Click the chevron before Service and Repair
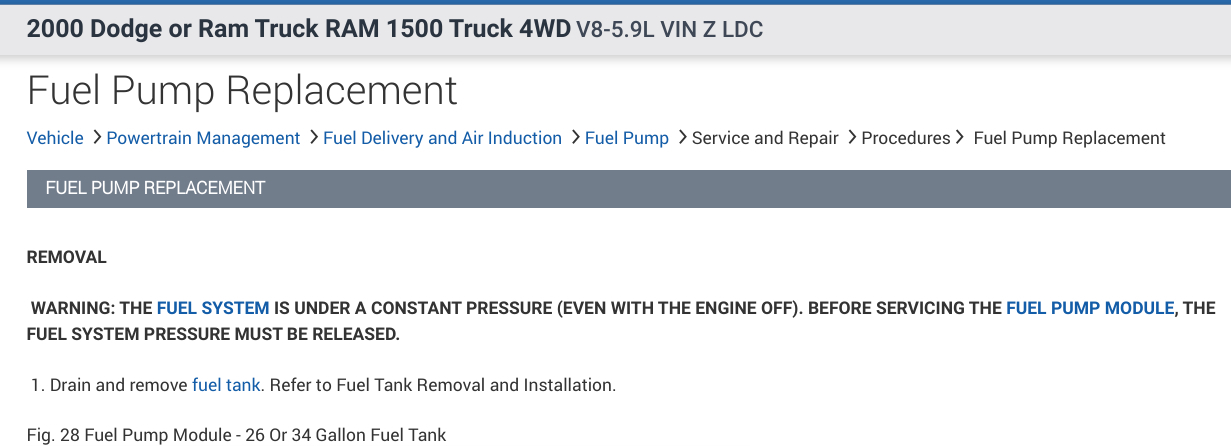 (x=682, y=137)
